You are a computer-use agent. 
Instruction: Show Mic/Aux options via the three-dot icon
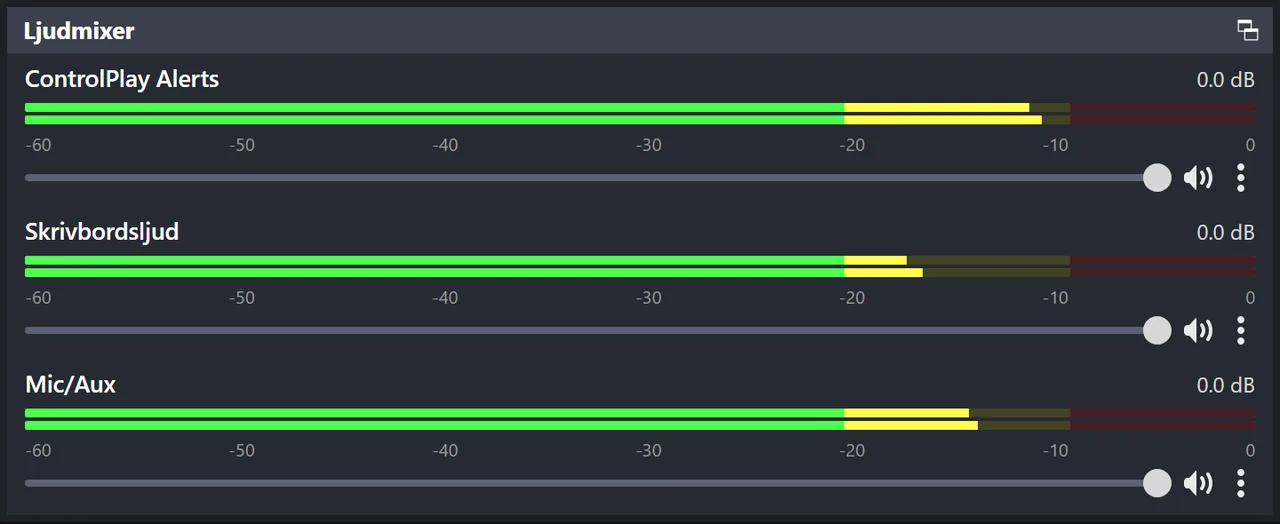pos(1241,483)
